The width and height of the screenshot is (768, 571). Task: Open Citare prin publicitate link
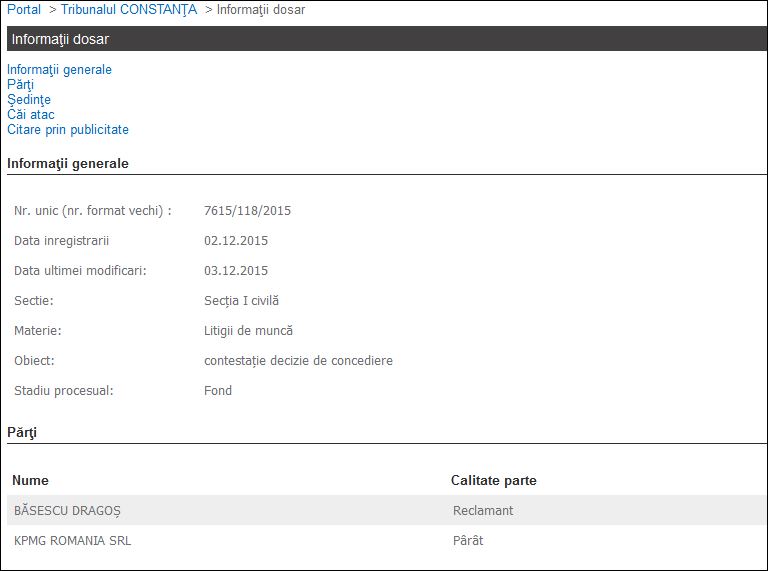(x=68, y=130)
